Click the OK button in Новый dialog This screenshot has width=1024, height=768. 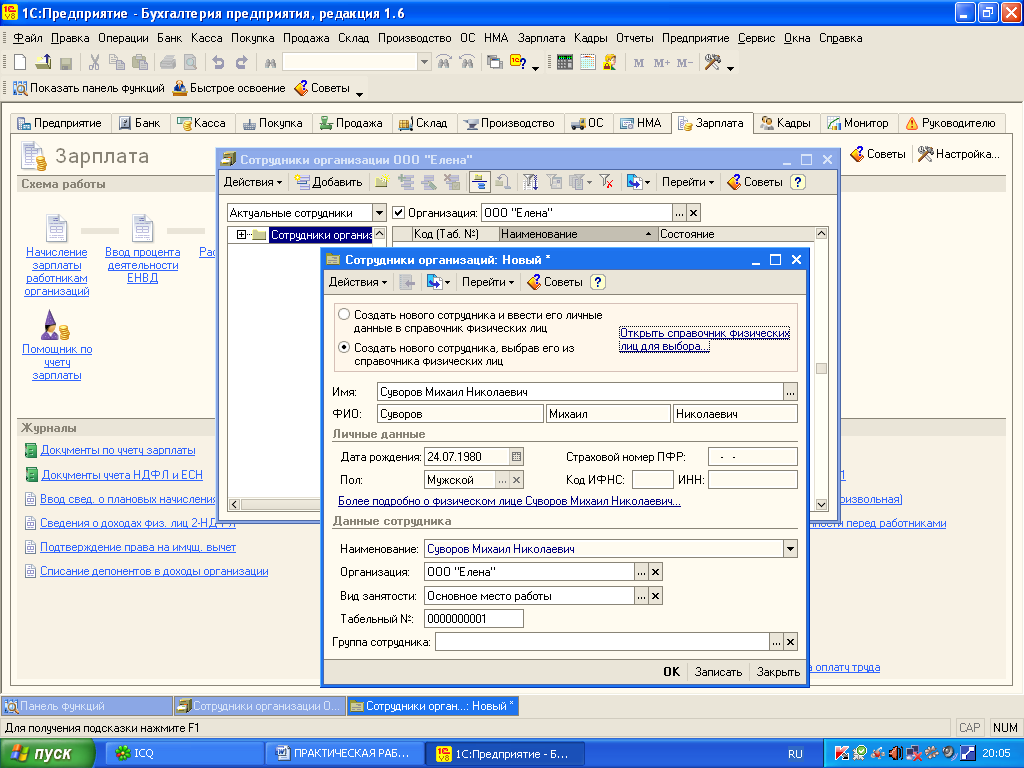[x=671, y=672]
